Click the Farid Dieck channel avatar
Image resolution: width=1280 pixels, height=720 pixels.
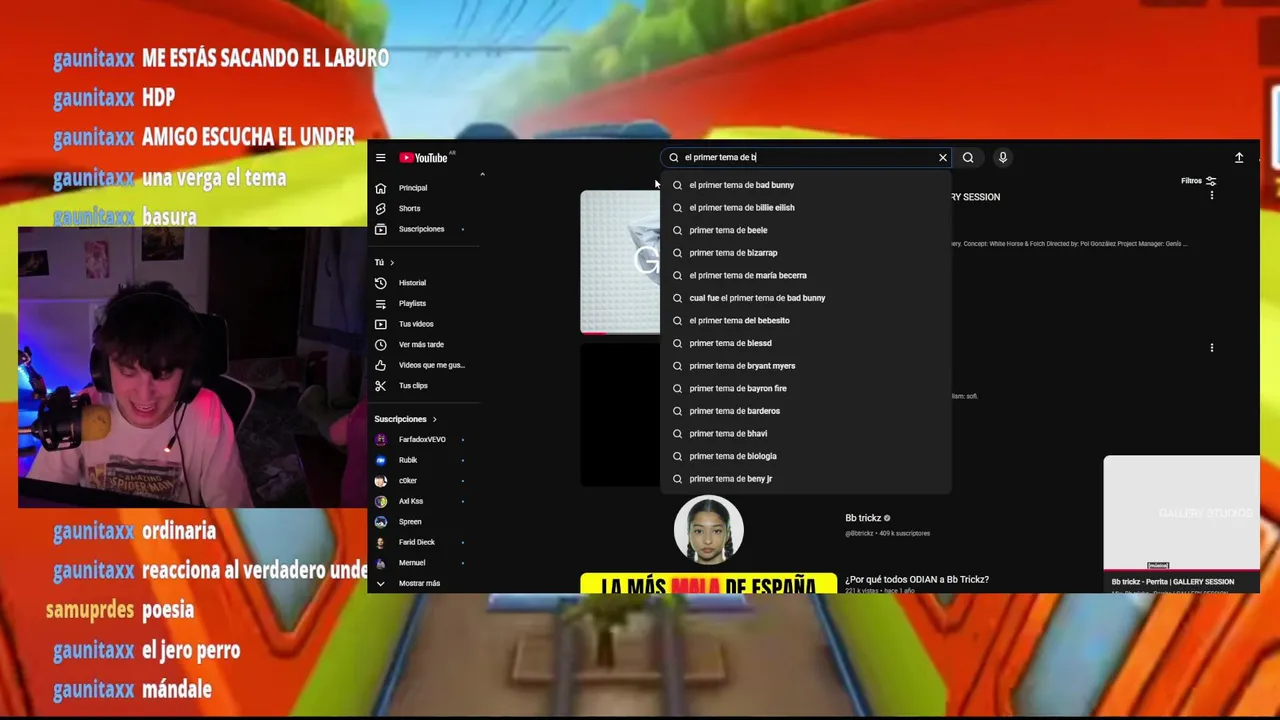[380, 542]
